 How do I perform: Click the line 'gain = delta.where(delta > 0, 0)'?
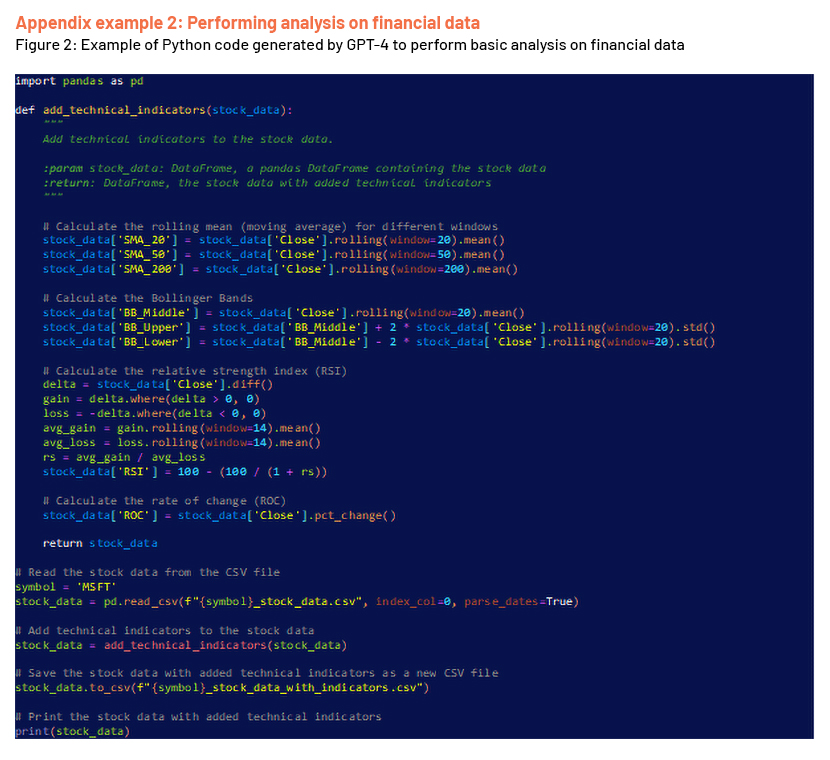click(151, 399)
